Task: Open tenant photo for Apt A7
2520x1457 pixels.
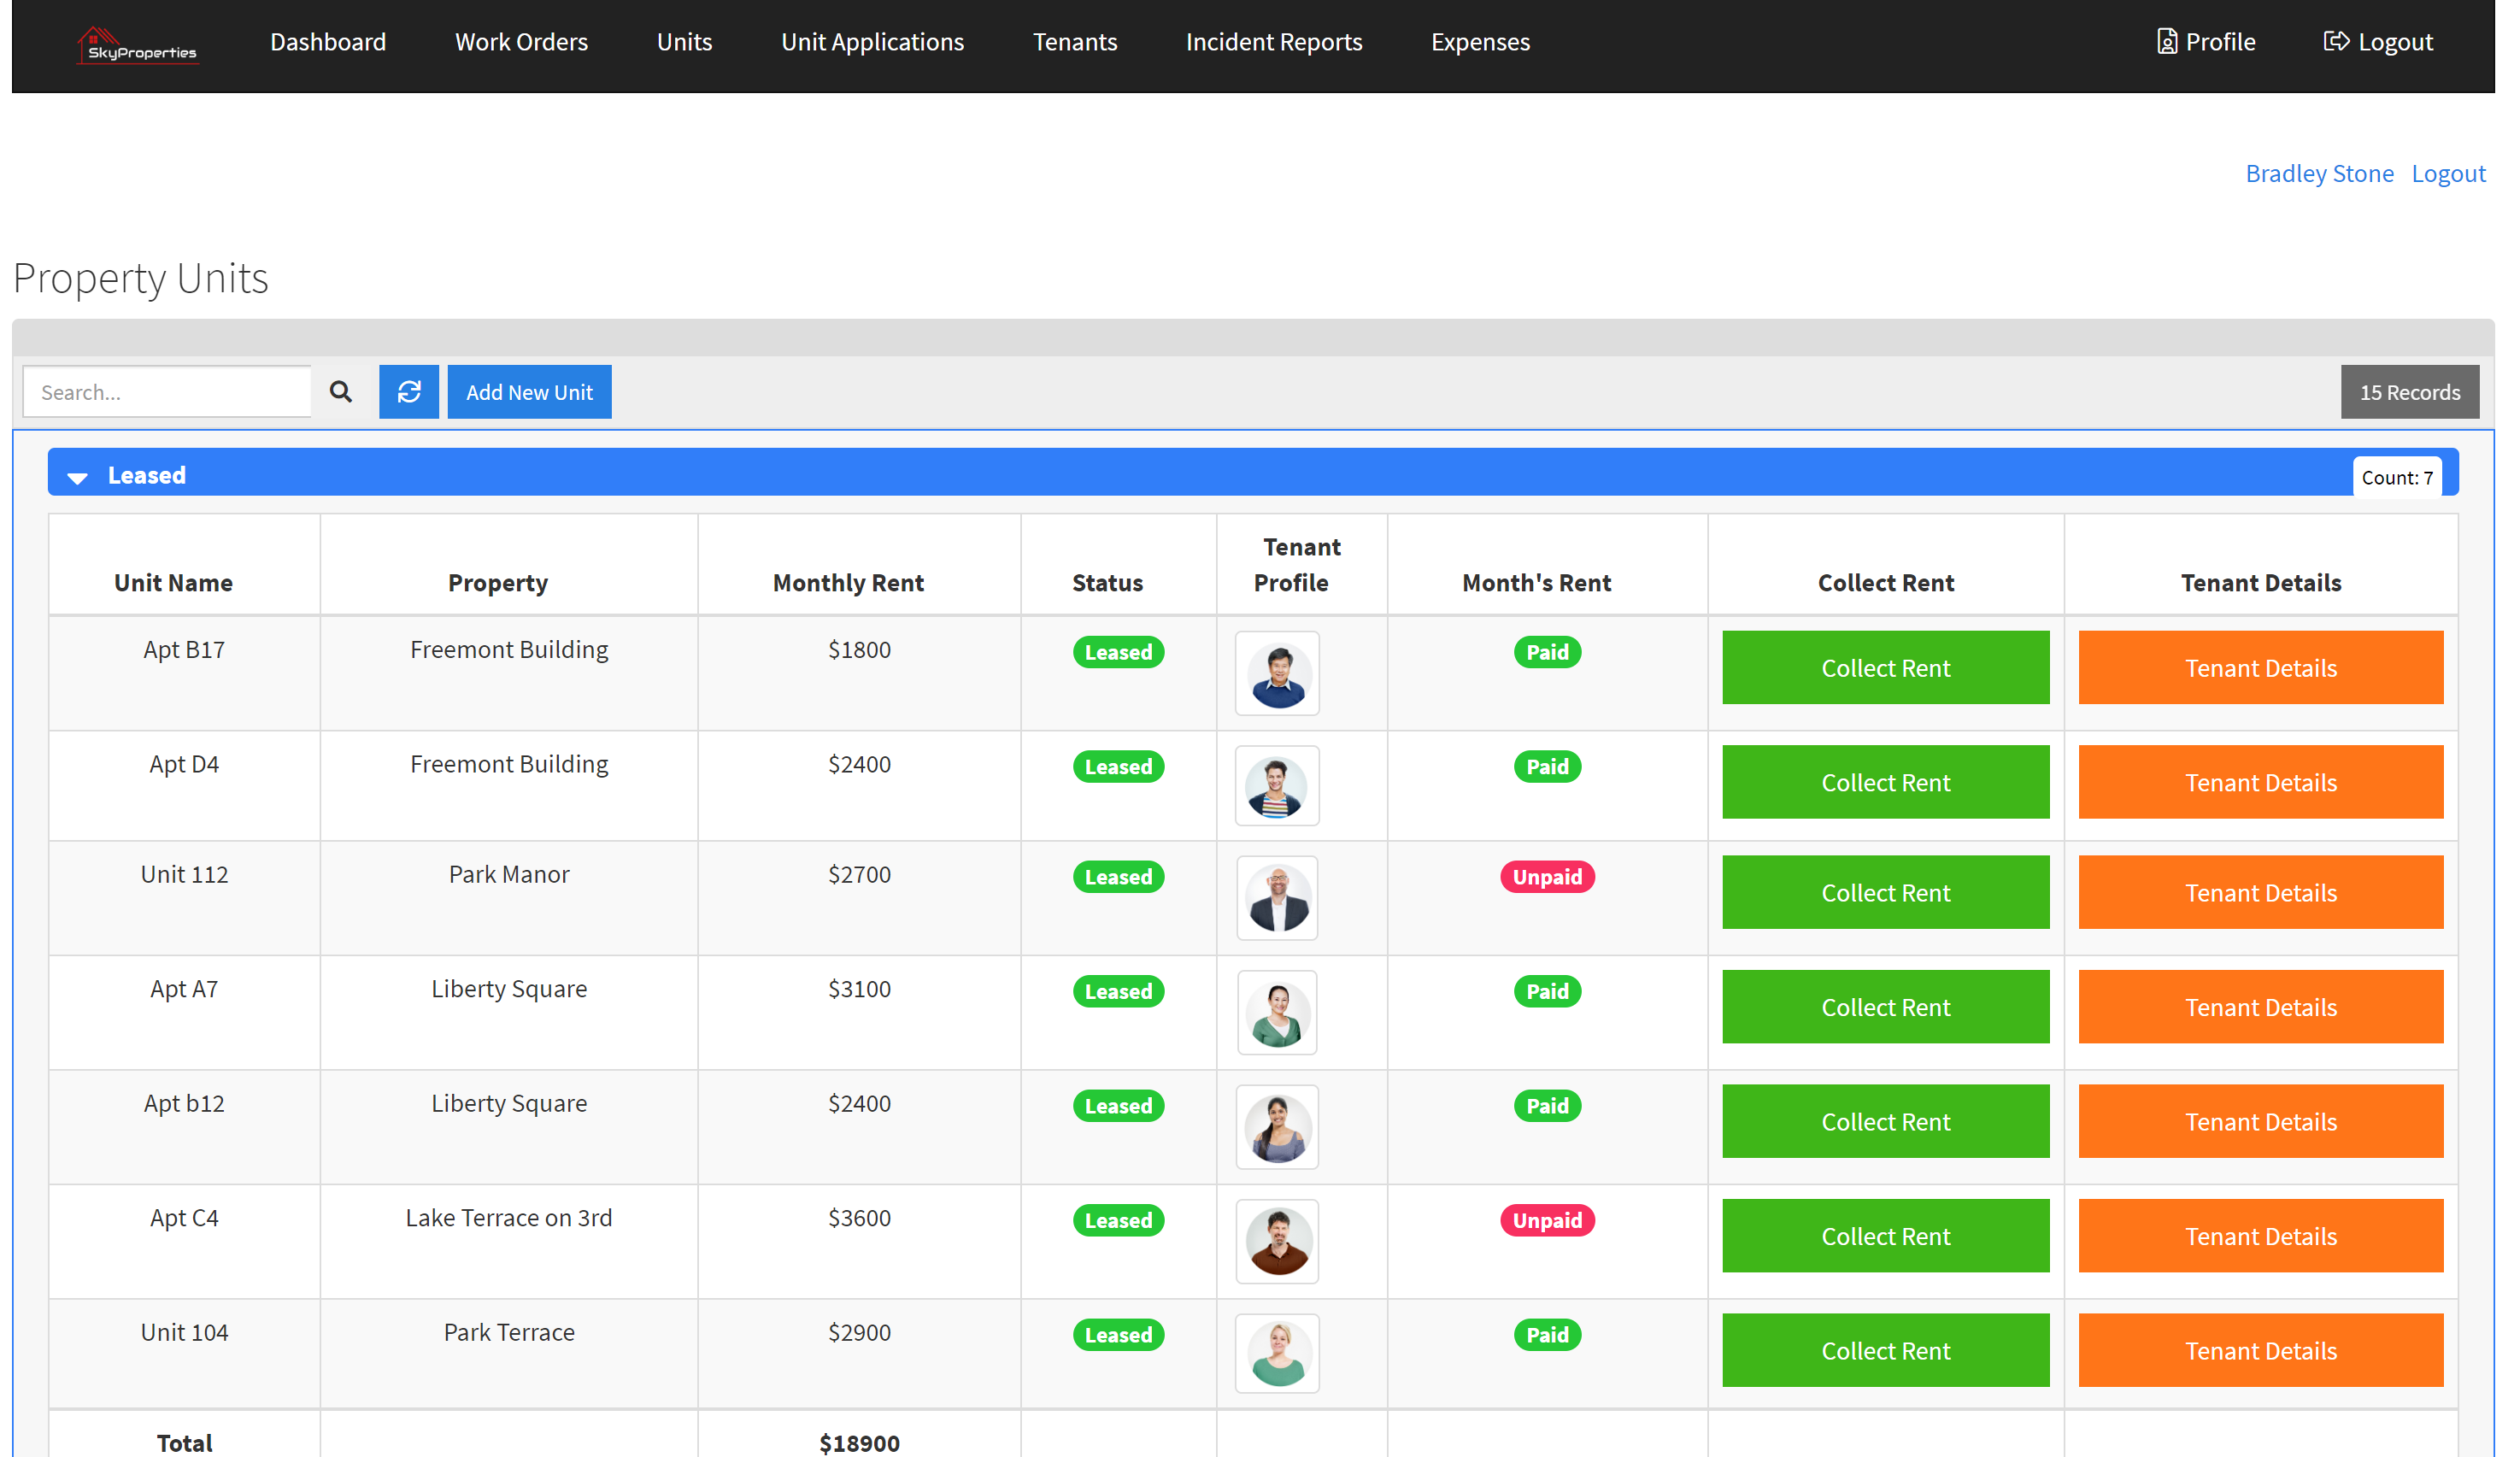Action: (1277, 1012)
